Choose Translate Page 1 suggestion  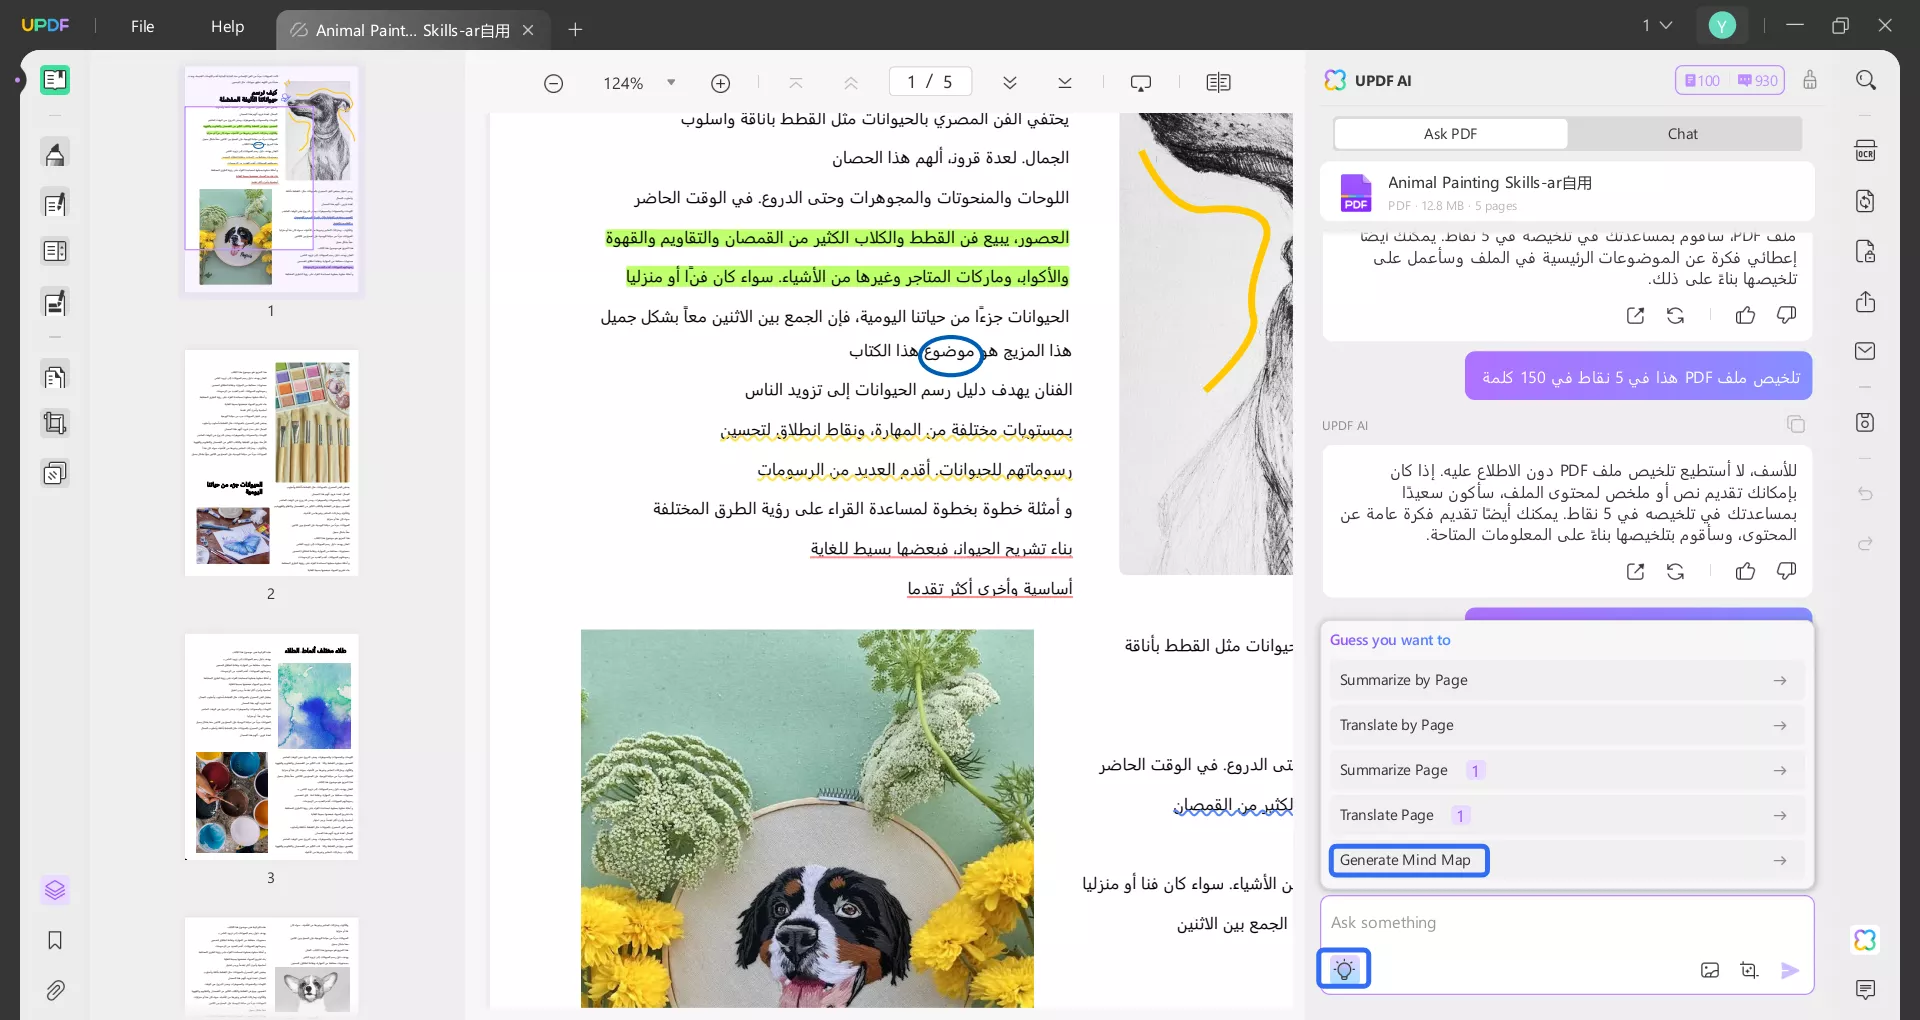tap(1566, 815)
